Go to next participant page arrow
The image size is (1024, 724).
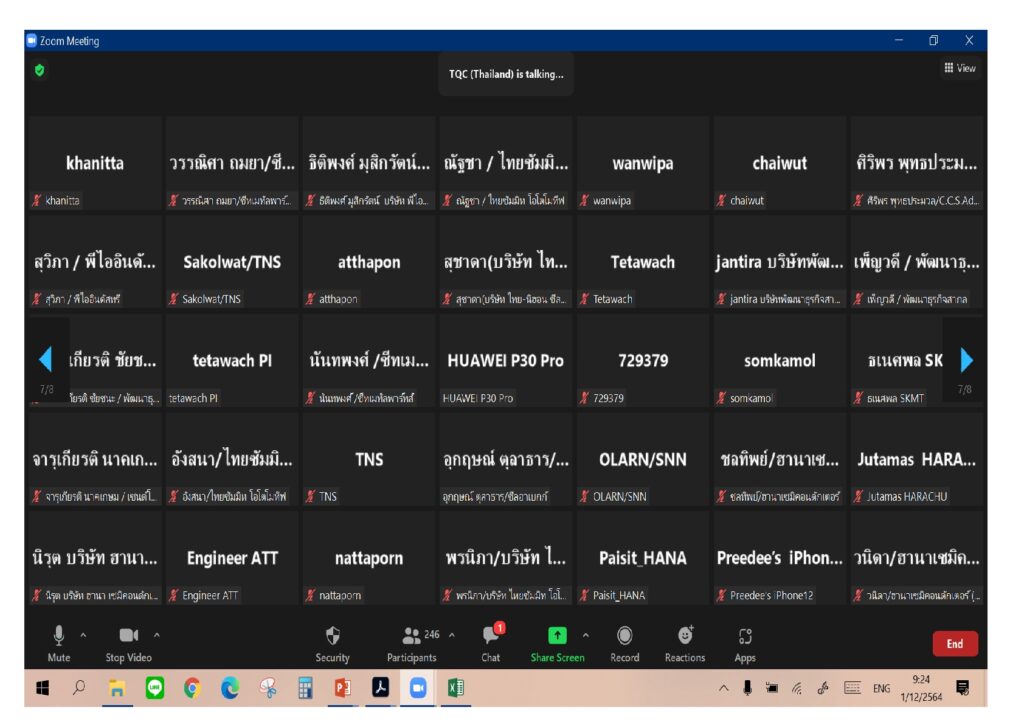(967, 360)
